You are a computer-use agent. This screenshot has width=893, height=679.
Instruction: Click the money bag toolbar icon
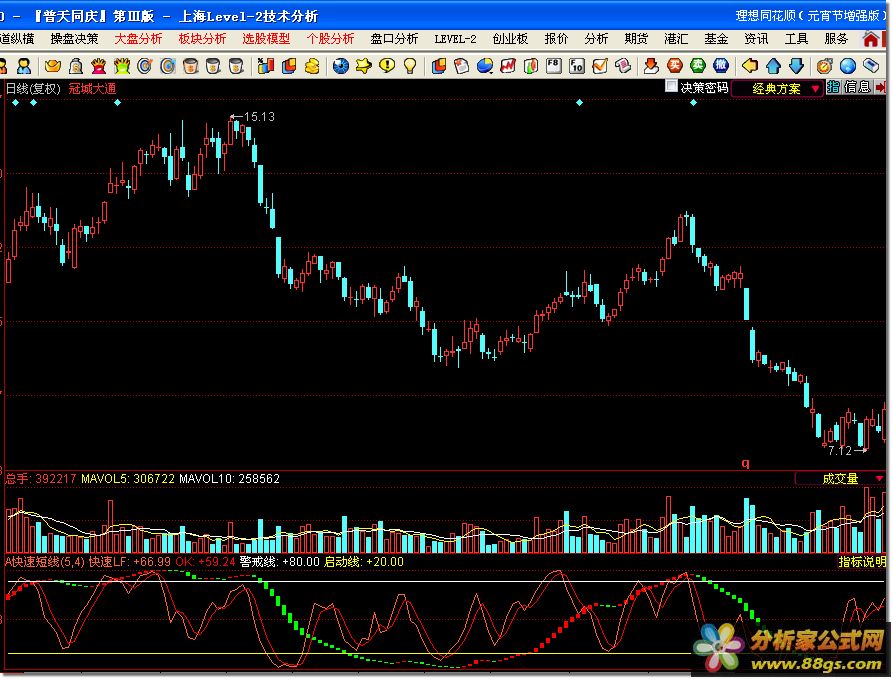[75, 66]
